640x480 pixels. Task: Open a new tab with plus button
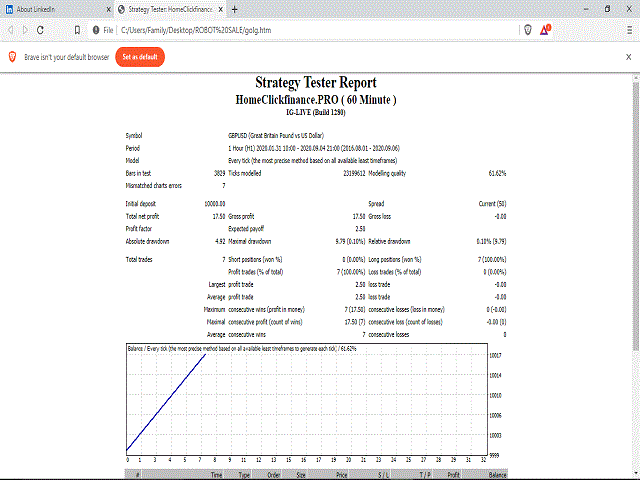click(x=235, y=9)
